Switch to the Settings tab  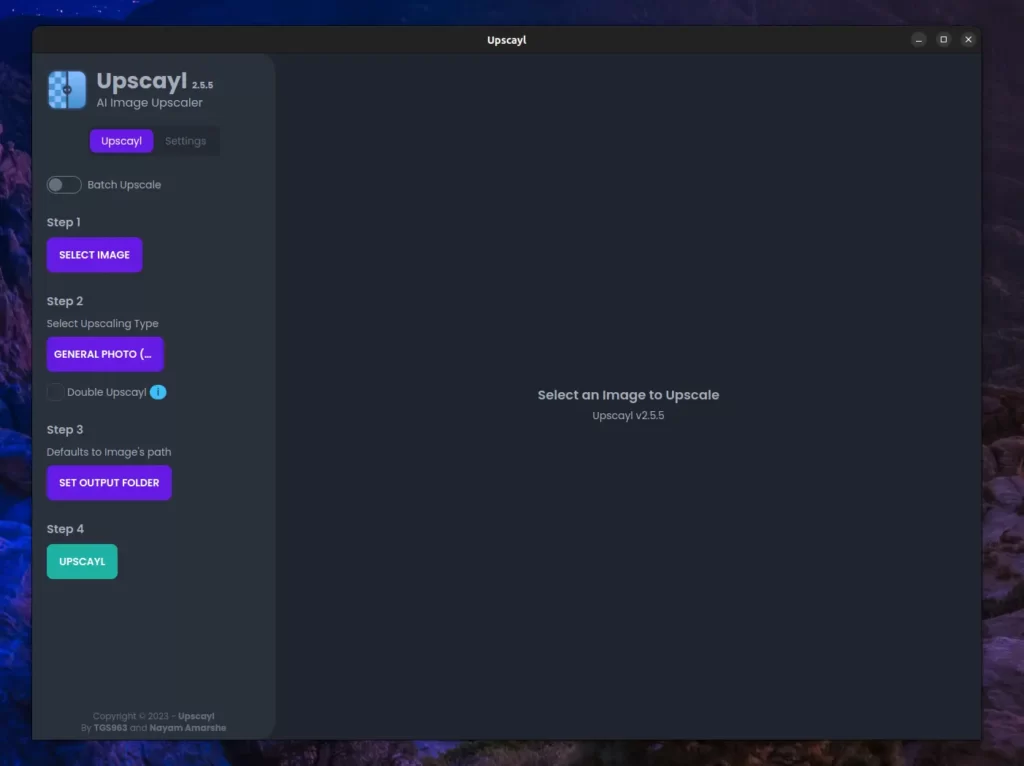185,141
